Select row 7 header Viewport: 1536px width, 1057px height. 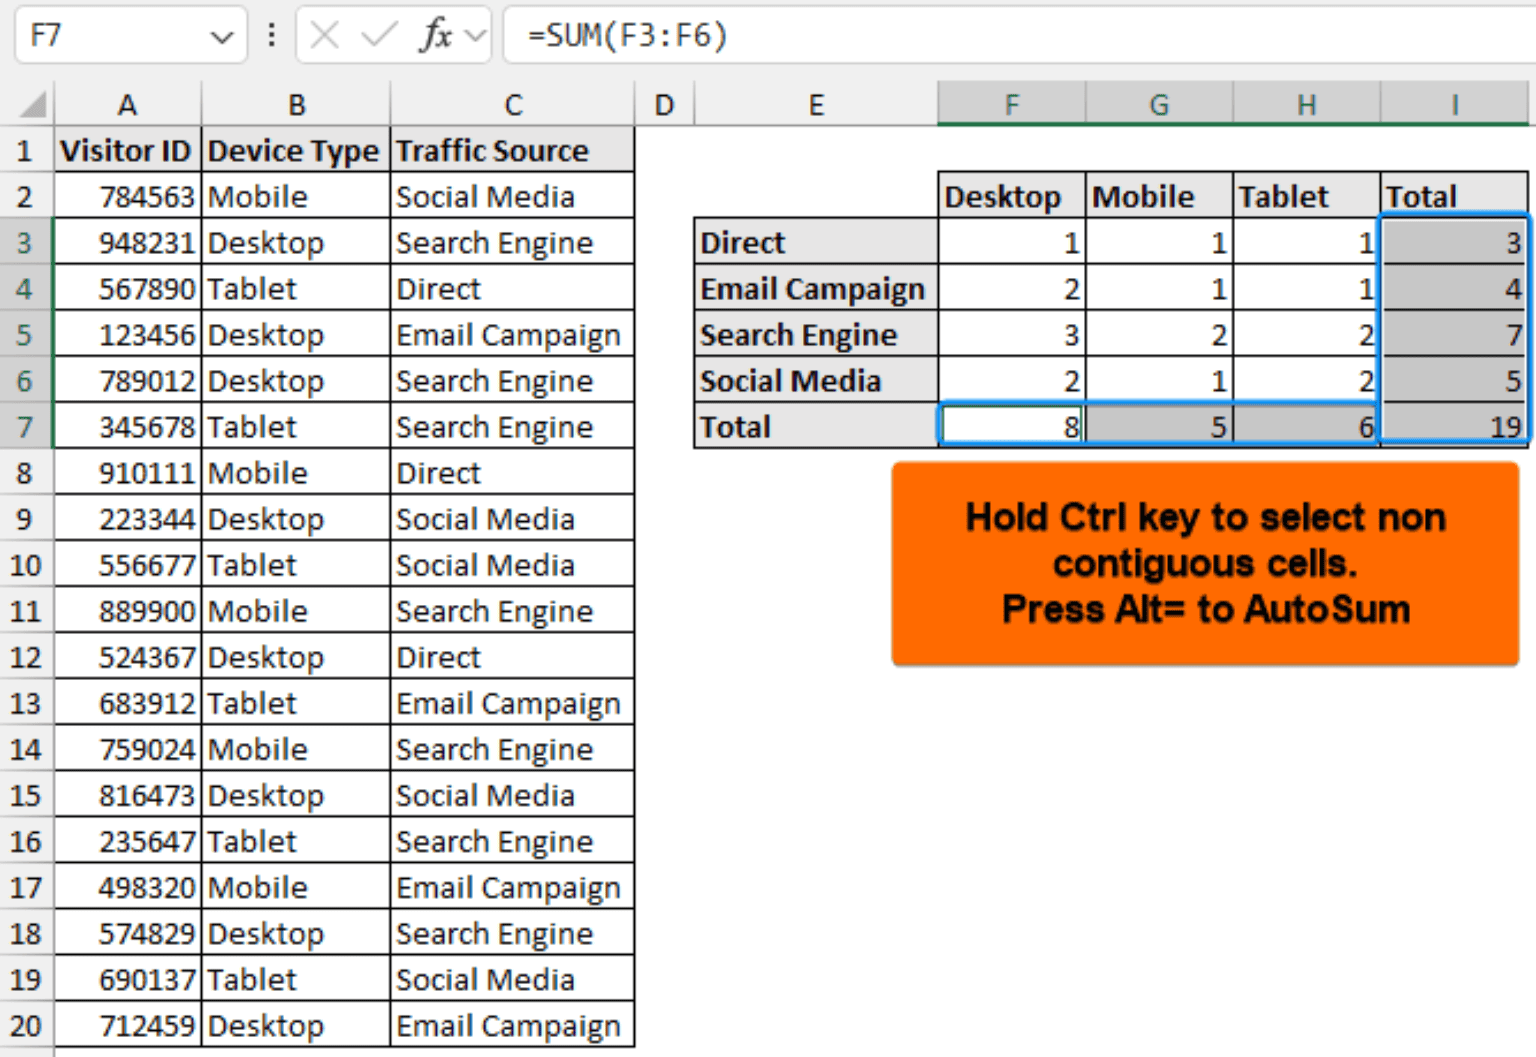pos(26,426)
